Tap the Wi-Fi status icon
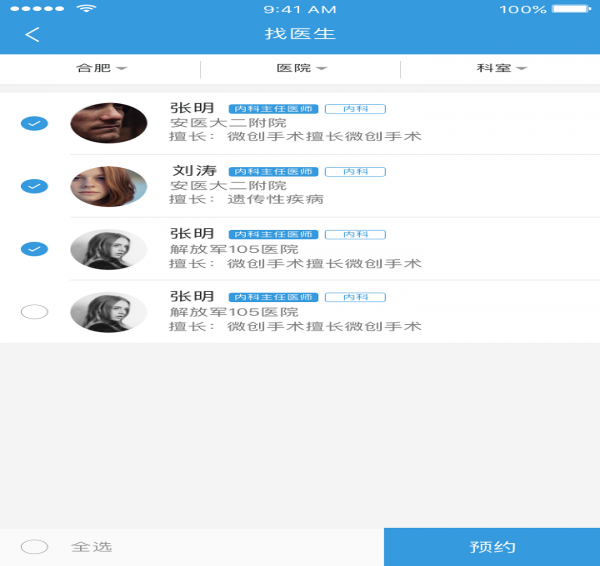The height and width of the screenshot is (566, 600). (x=86, y=8)
